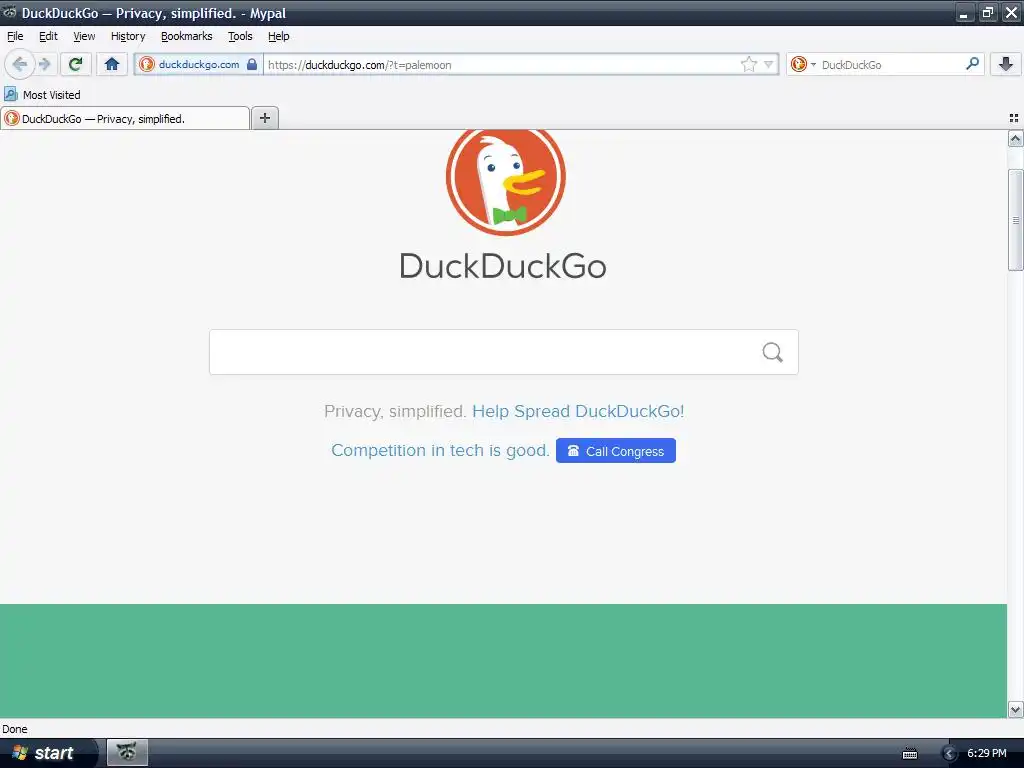Open the home page via house icon
The width and height of the screenshot is (1024, 768).
(x=112, y=64)
